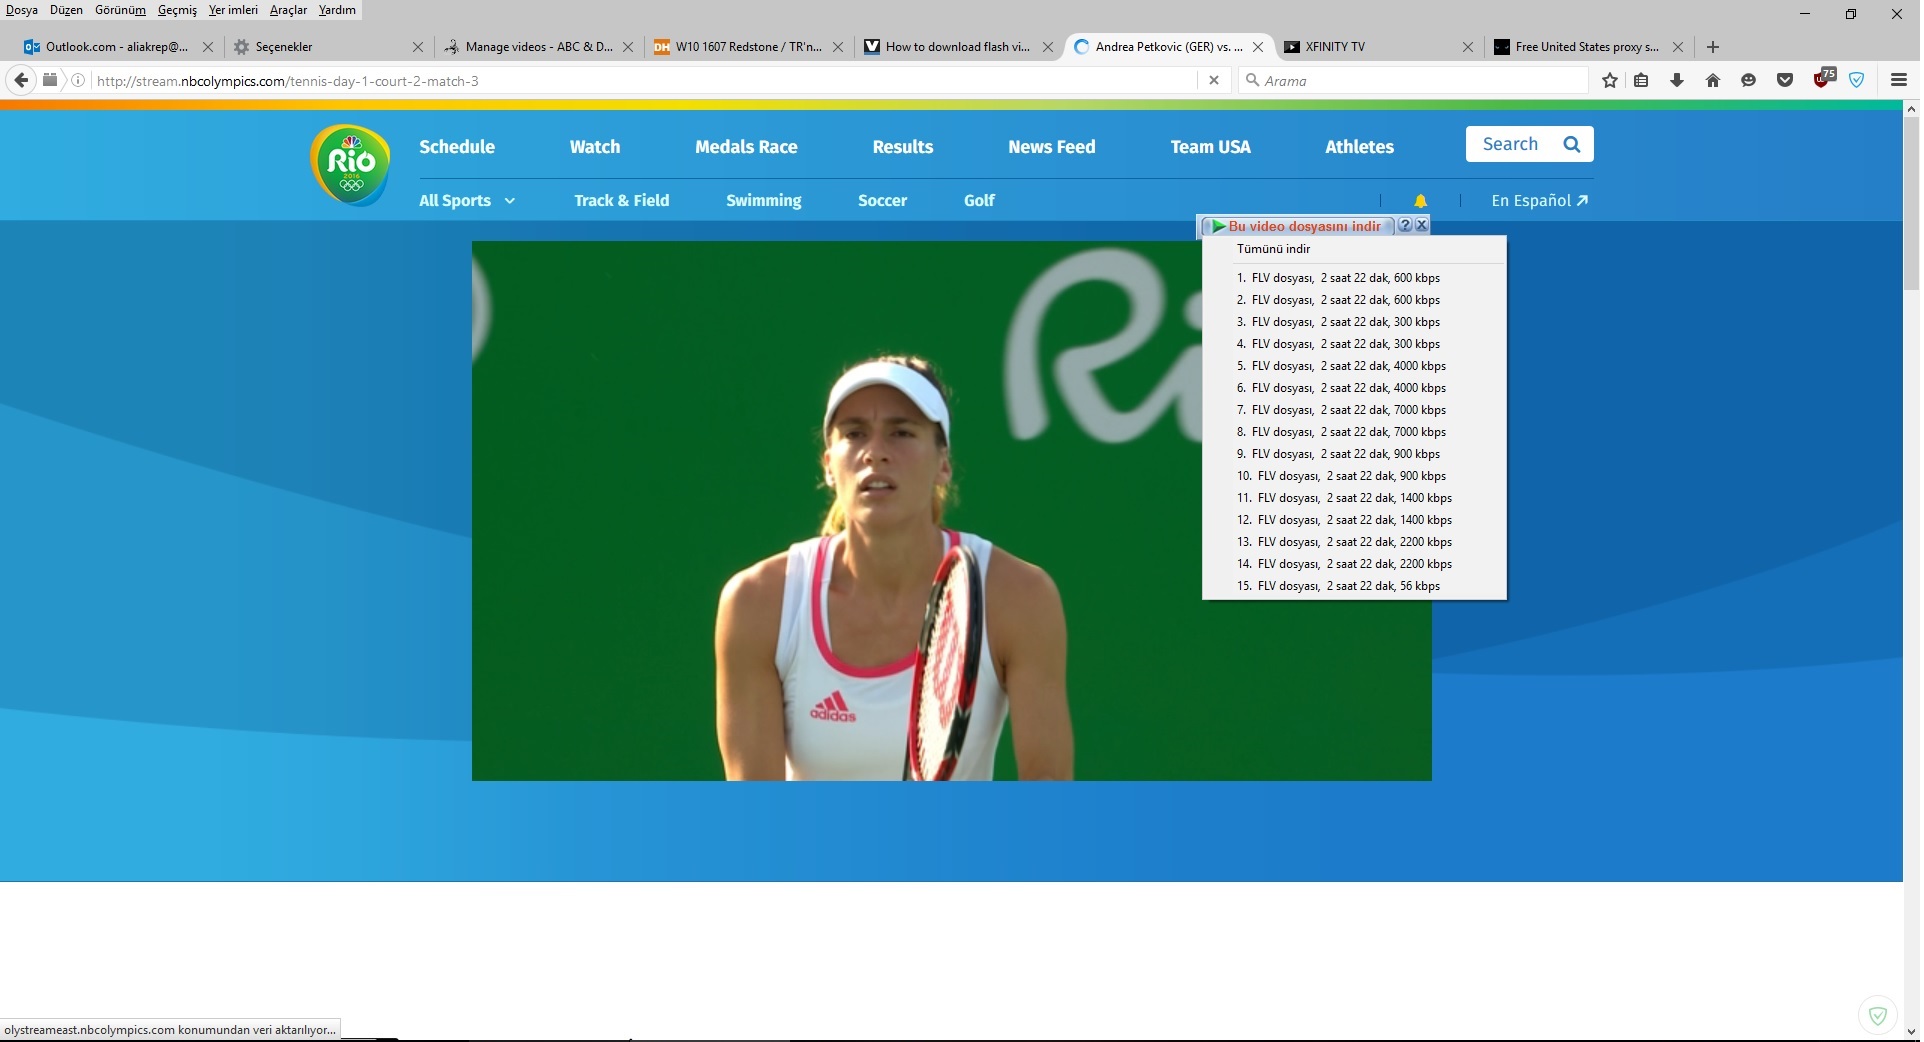Switch site language via En Español
The height and width of the screenshot is (1042, 1924).
pos(1539,200)
